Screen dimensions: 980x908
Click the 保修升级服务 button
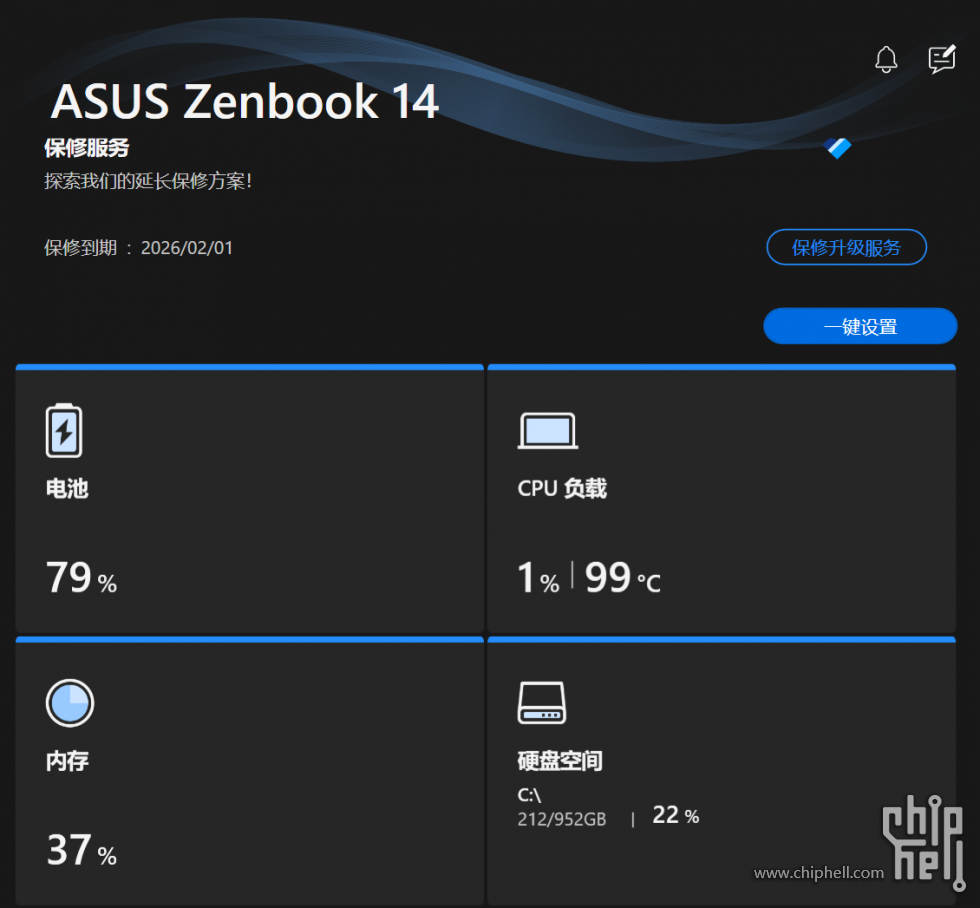[x=846, y=247]
